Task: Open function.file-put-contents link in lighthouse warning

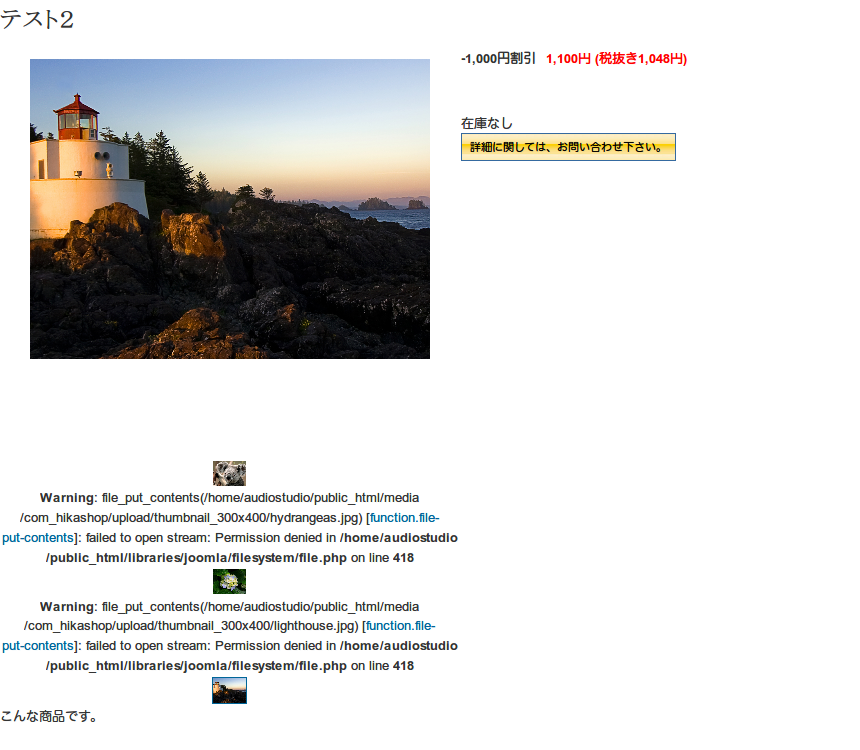Action: pos(219,636)
